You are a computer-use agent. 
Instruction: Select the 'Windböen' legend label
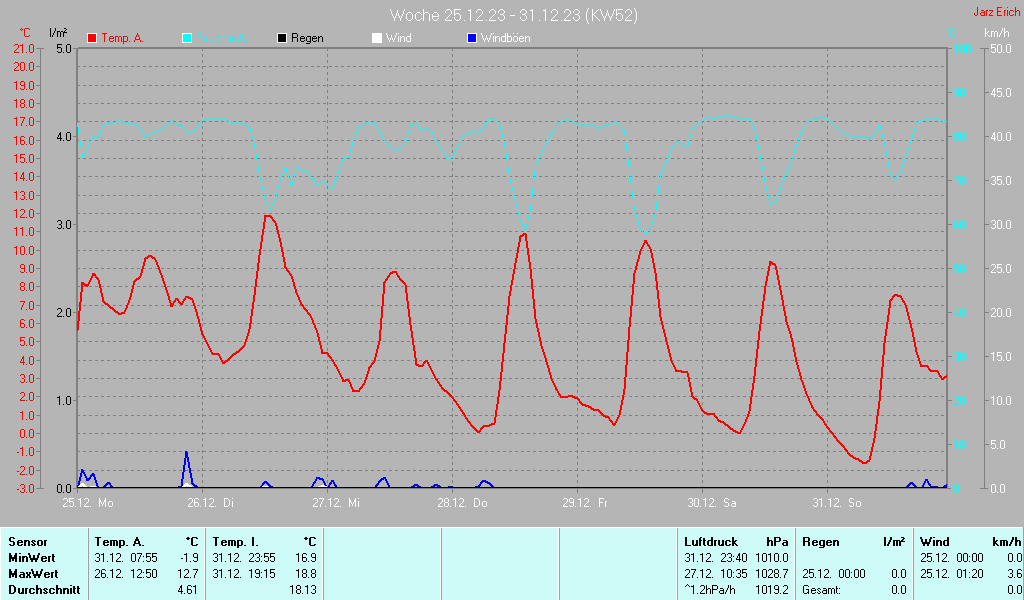505,38
